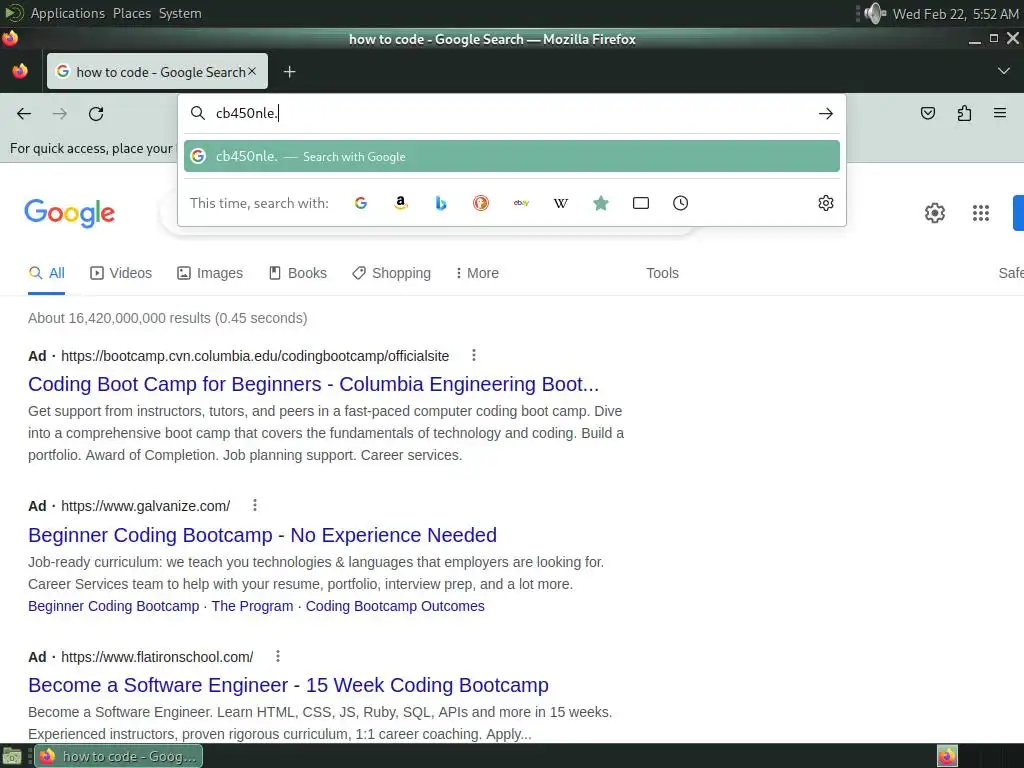Close the 'how to code - Google Search' tab
Screen dimensions: 1024x768
(252, 71)
